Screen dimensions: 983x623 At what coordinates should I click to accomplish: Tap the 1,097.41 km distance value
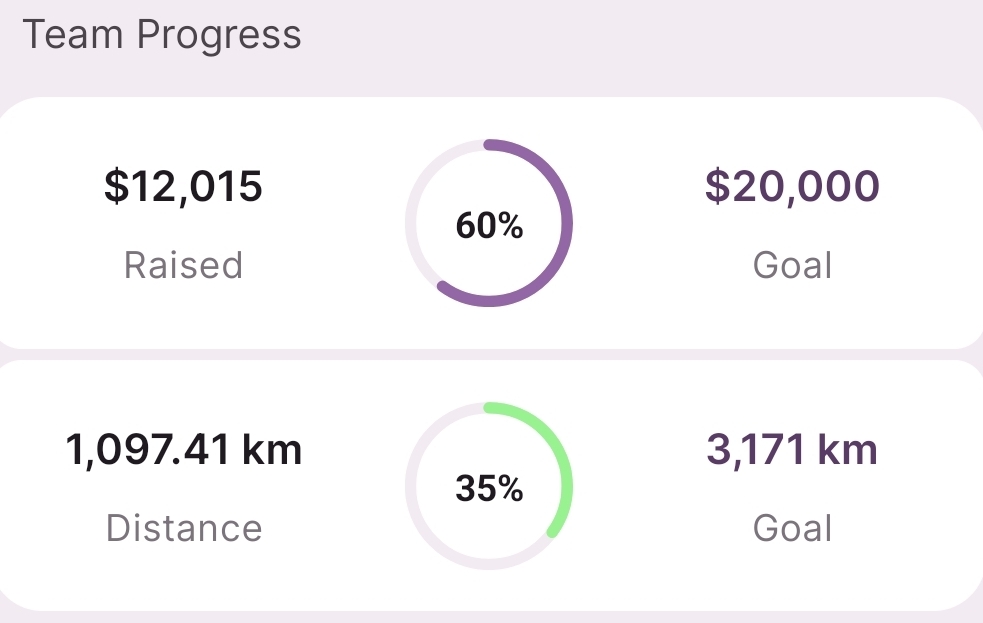click(183, 450)
